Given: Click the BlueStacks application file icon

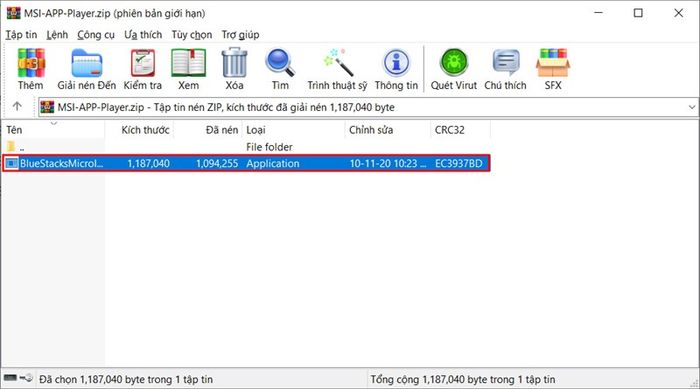Looking at the screenshot, I should (12, 163).
